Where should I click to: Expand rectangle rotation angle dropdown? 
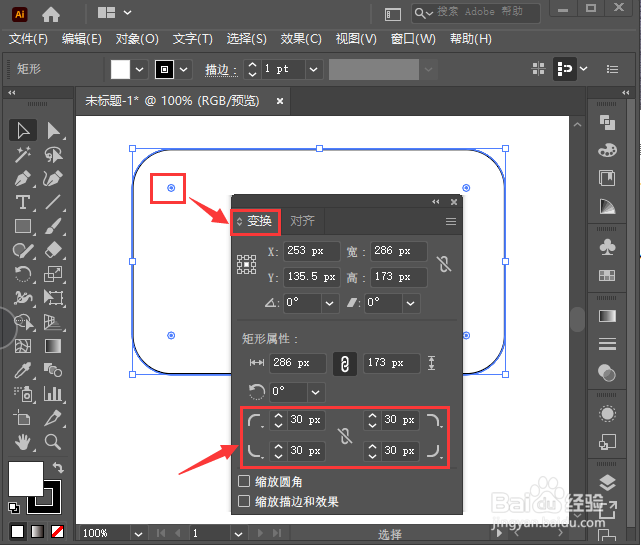pyautogui.click(x=315, y=392)
